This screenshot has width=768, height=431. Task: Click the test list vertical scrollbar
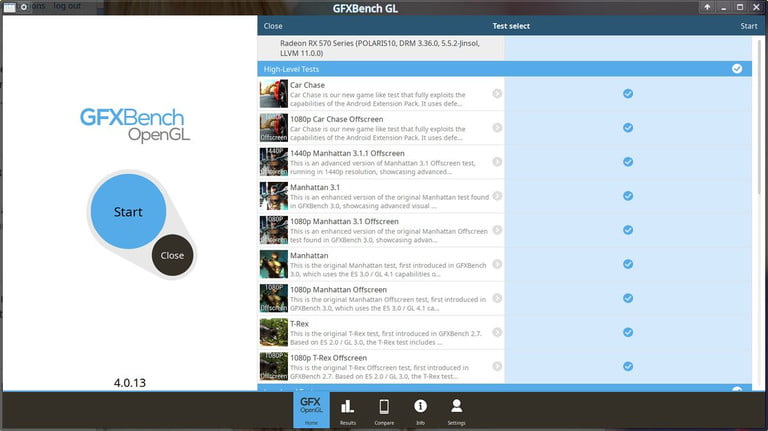click(760, 118)
